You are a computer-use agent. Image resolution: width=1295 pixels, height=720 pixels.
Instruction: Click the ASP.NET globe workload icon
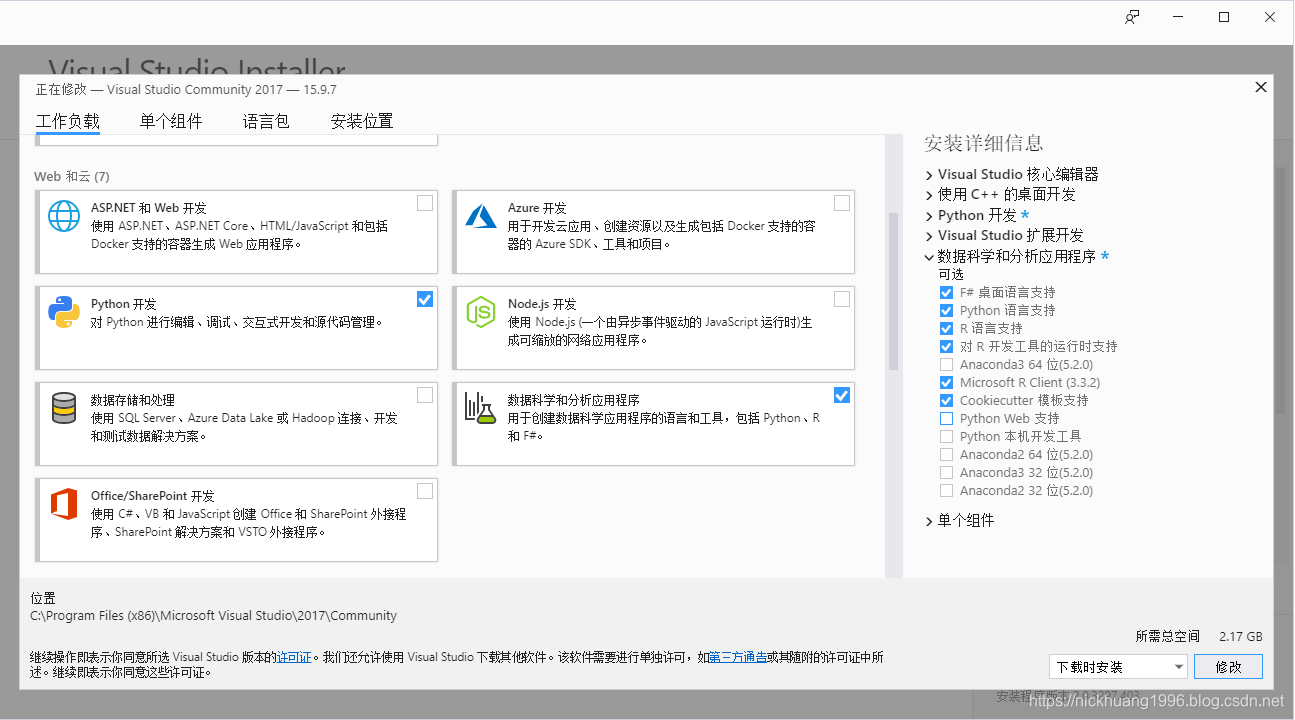64,216
